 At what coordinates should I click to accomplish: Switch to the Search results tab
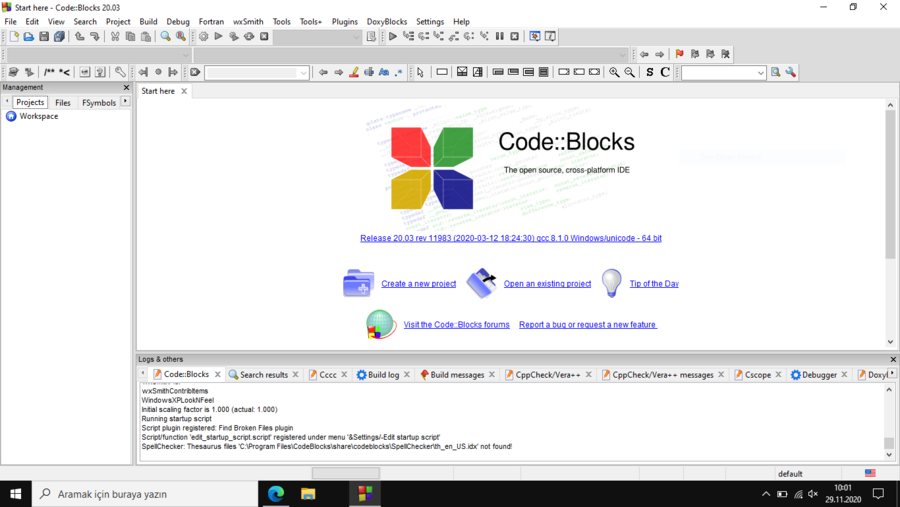tap(263, 374)
